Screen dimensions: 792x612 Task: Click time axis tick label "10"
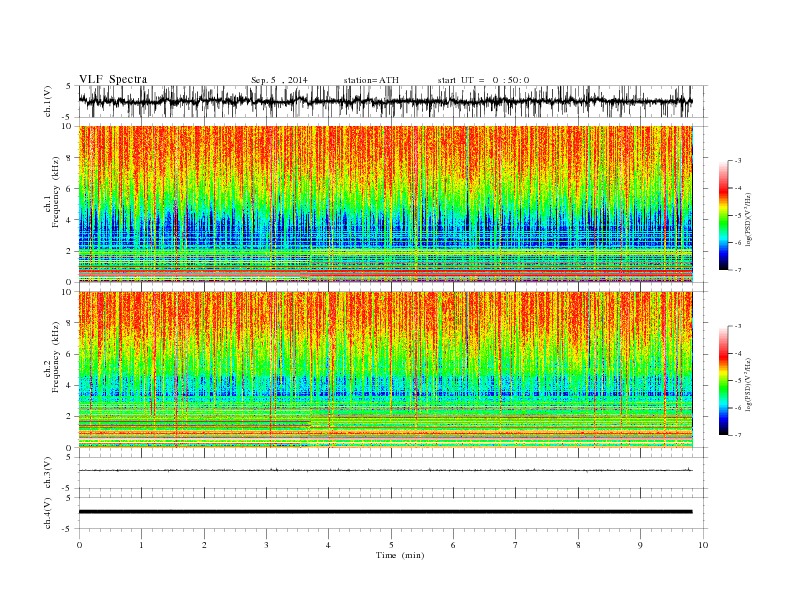703,545
